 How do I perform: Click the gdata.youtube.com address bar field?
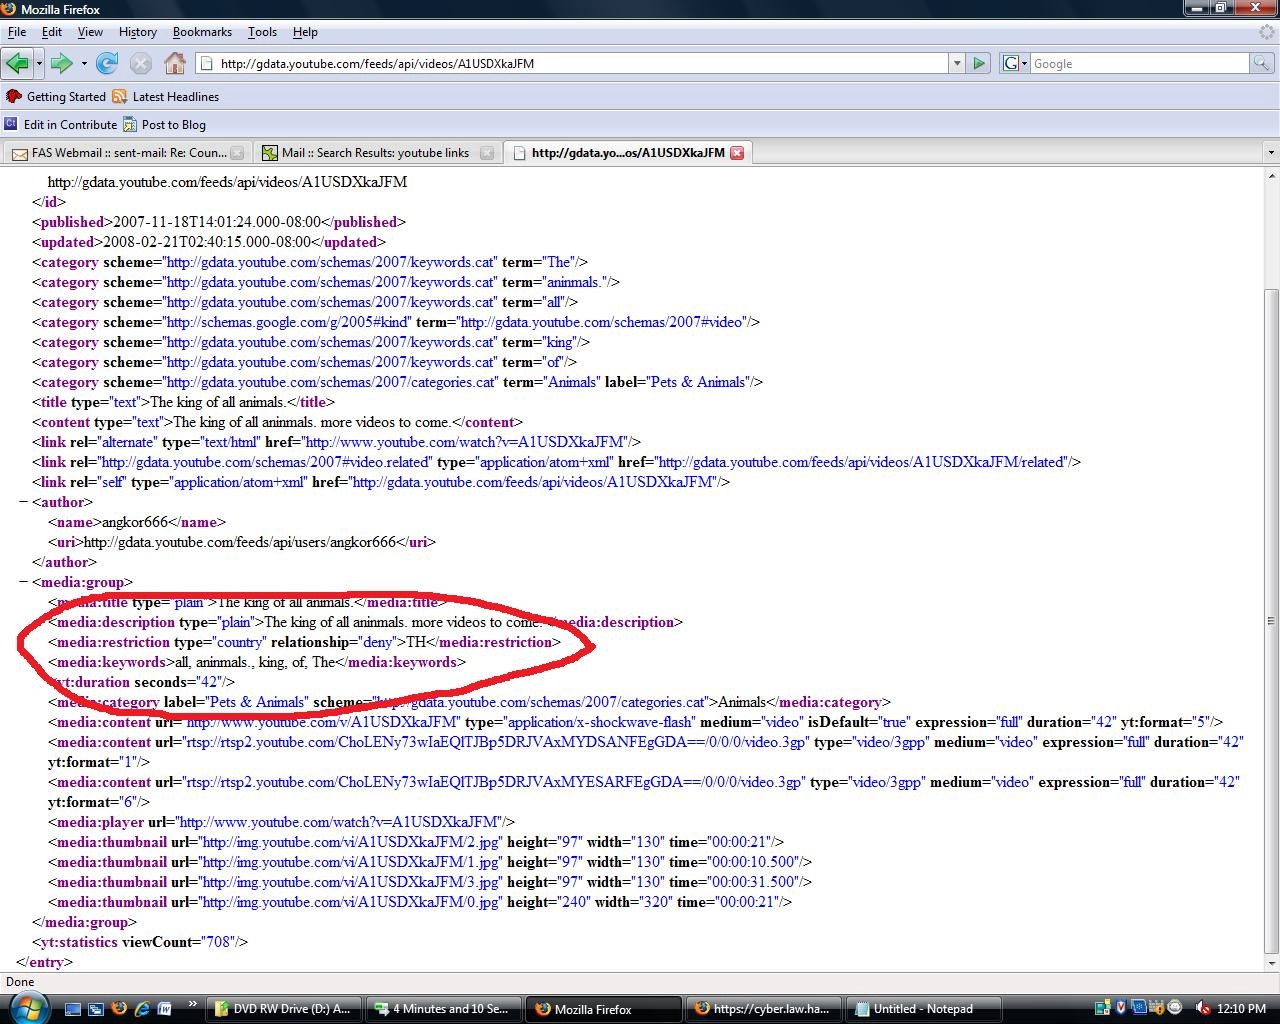tap(572, 63)
